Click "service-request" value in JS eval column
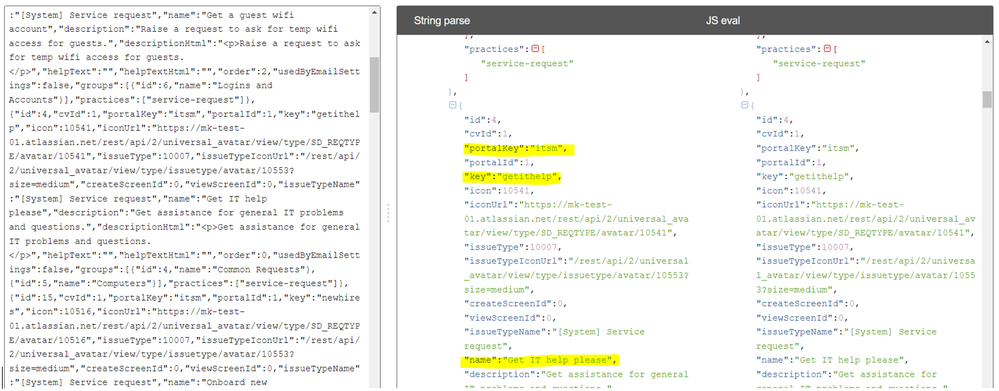The height and width of the screenshot is (391, 999). 819,64
